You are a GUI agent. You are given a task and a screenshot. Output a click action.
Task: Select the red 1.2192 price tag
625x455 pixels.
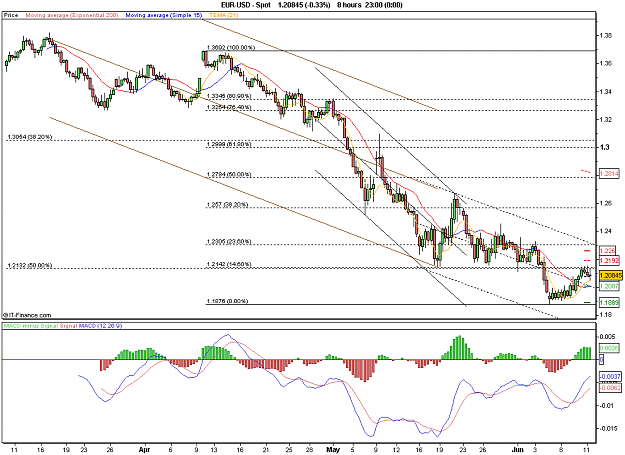coord(609,261)
